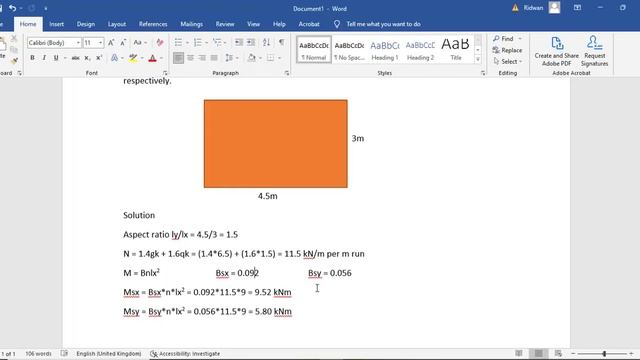The height and width of the screenshot is (360, 640).
Task: Expand the Styles gallery
Action: coord(478,60)
